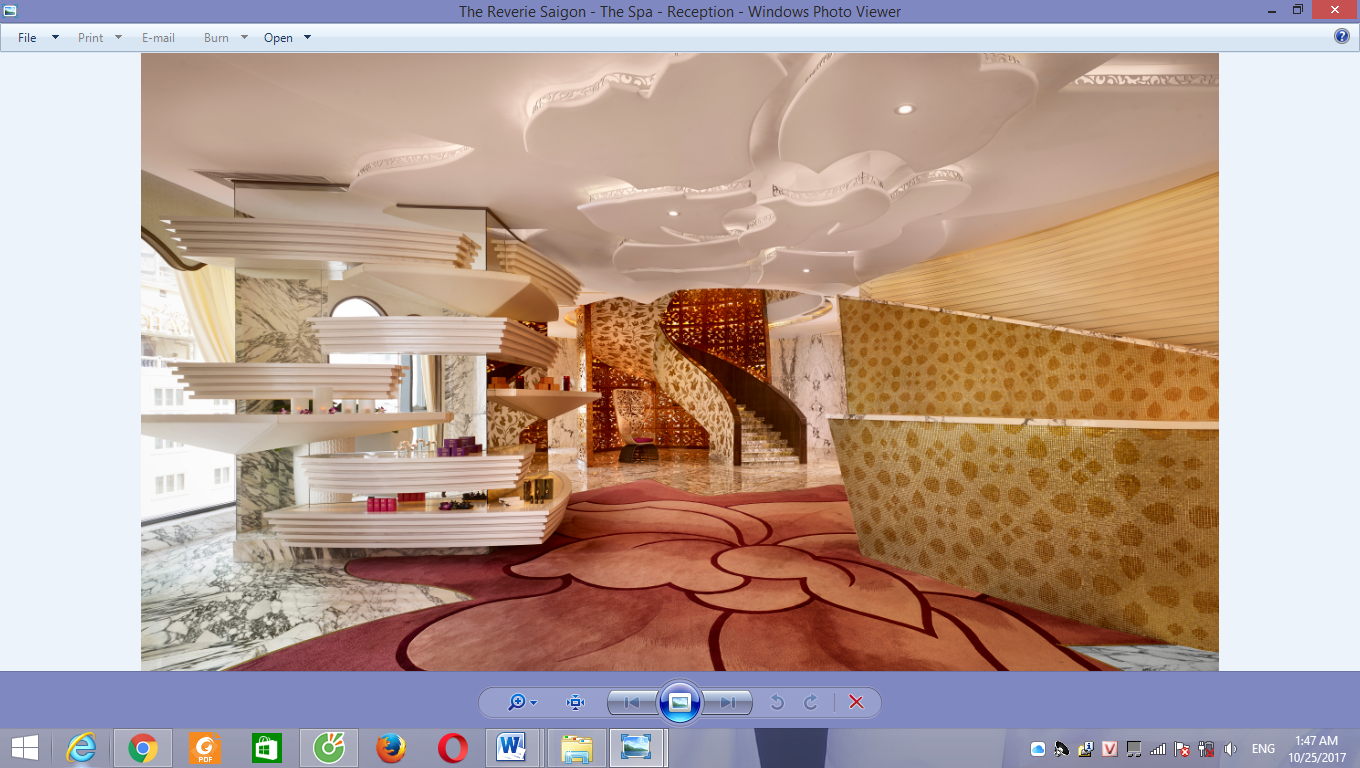Viewport: 1360px width, 768px height.
Task: Click the satellite dish tray icon
Action: point(1061,749)
